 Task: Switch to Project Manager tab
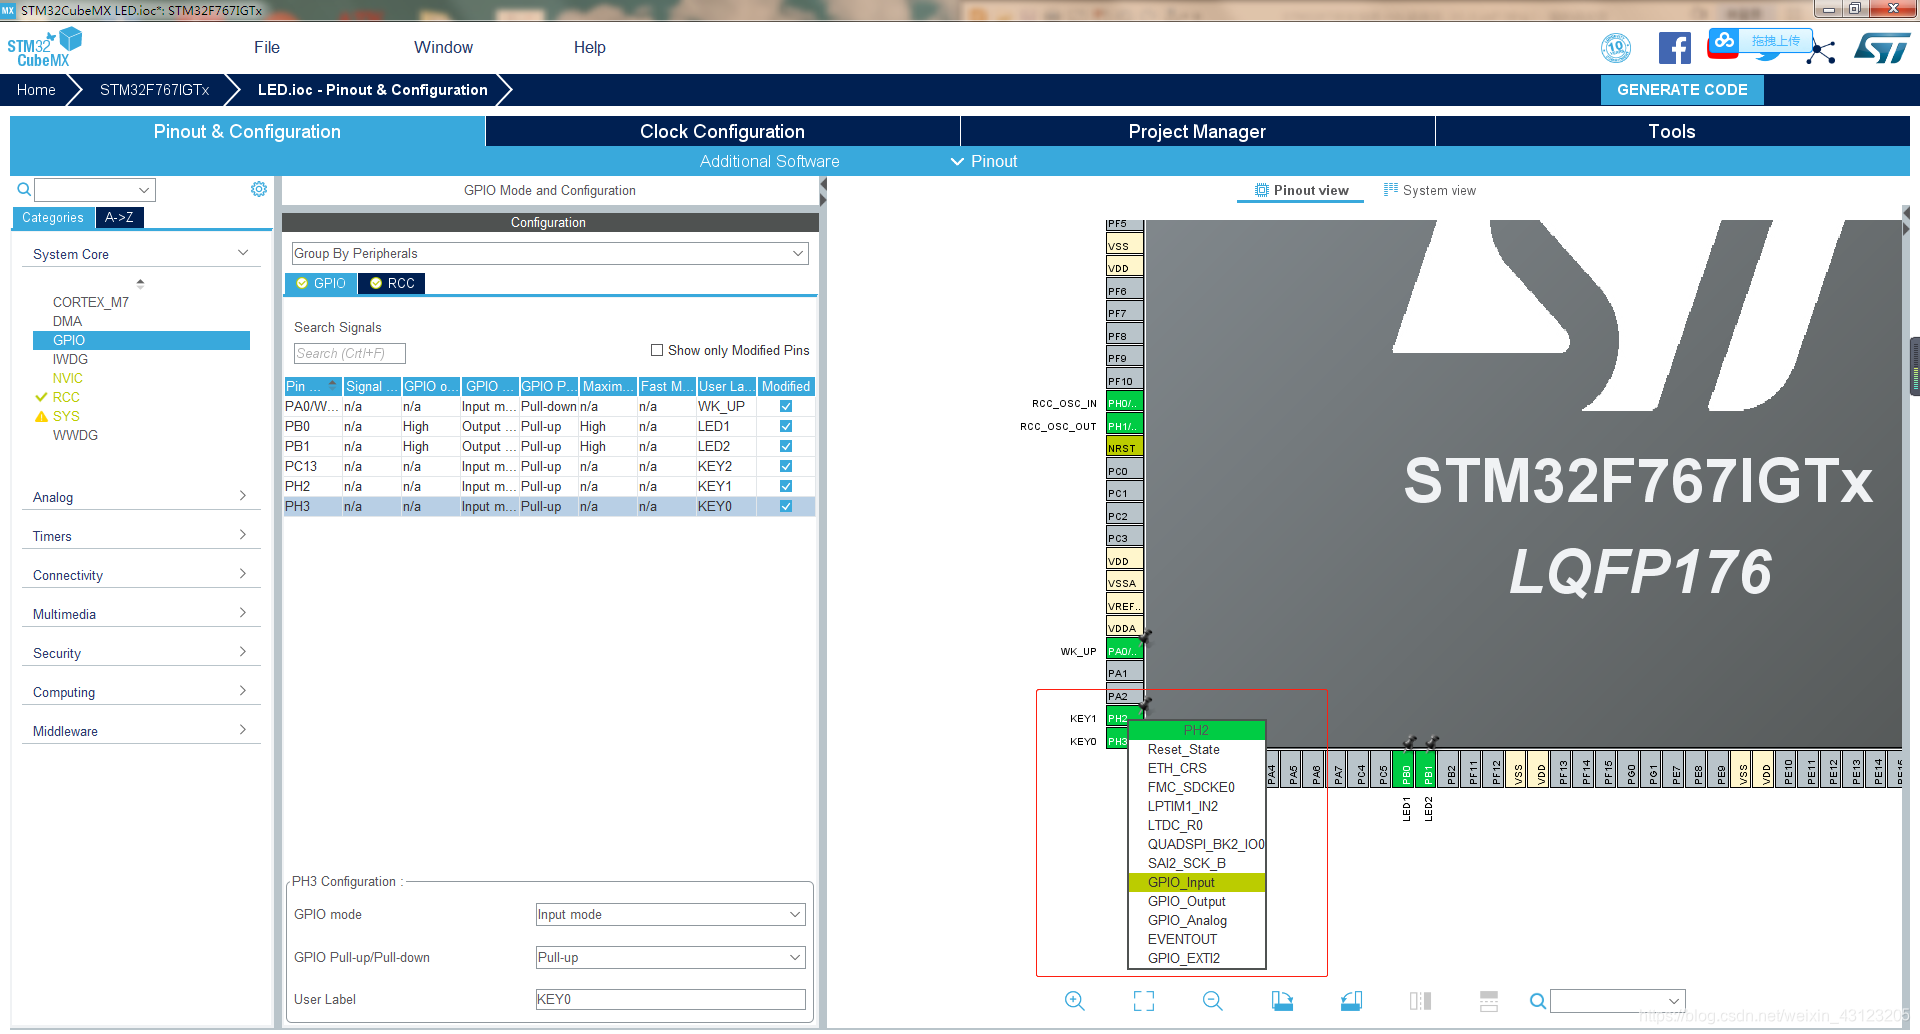[x=1197, y=131]
